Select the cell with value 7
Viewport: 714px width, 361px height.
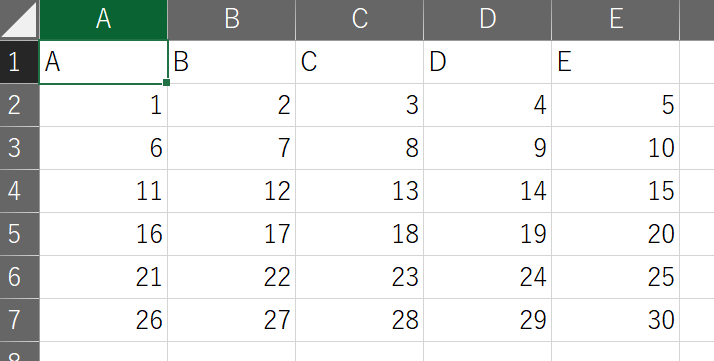(232, 148)
